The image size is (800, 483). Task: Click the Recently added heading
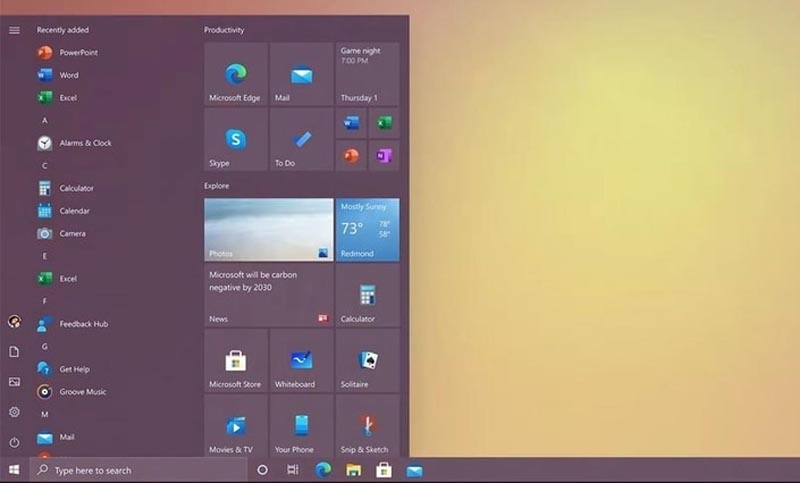click(x=62, y=30)
